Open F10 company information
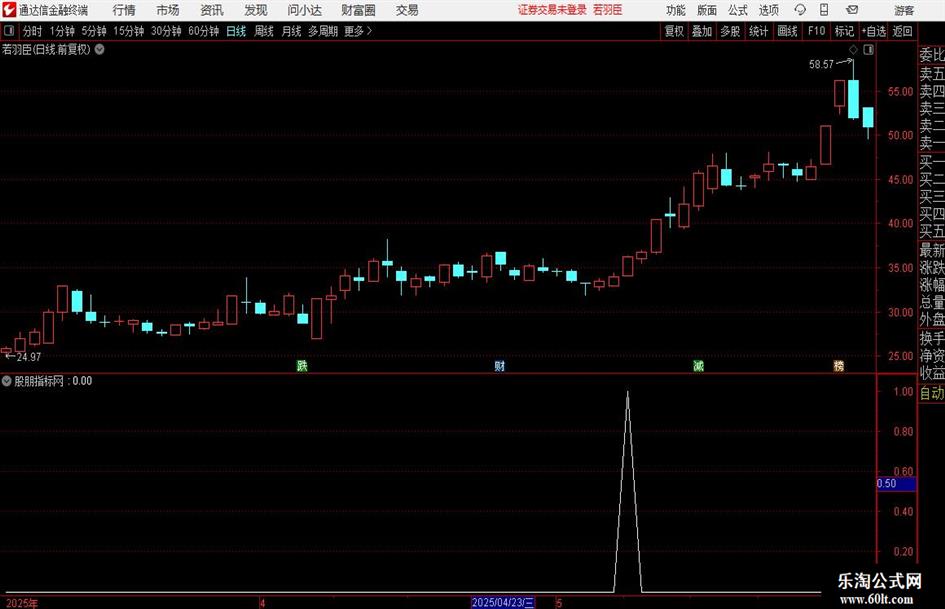The width and height of the screenshot is (945, 609). point(817,31)
